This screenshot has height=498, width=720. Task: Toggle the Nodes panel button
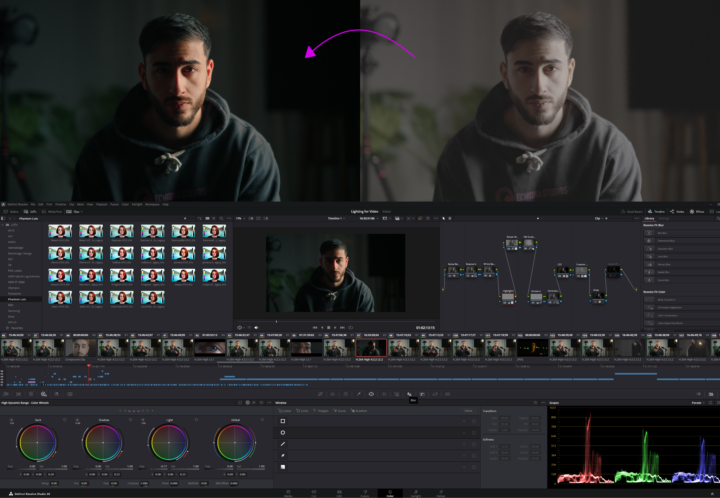tap(677, 212)
